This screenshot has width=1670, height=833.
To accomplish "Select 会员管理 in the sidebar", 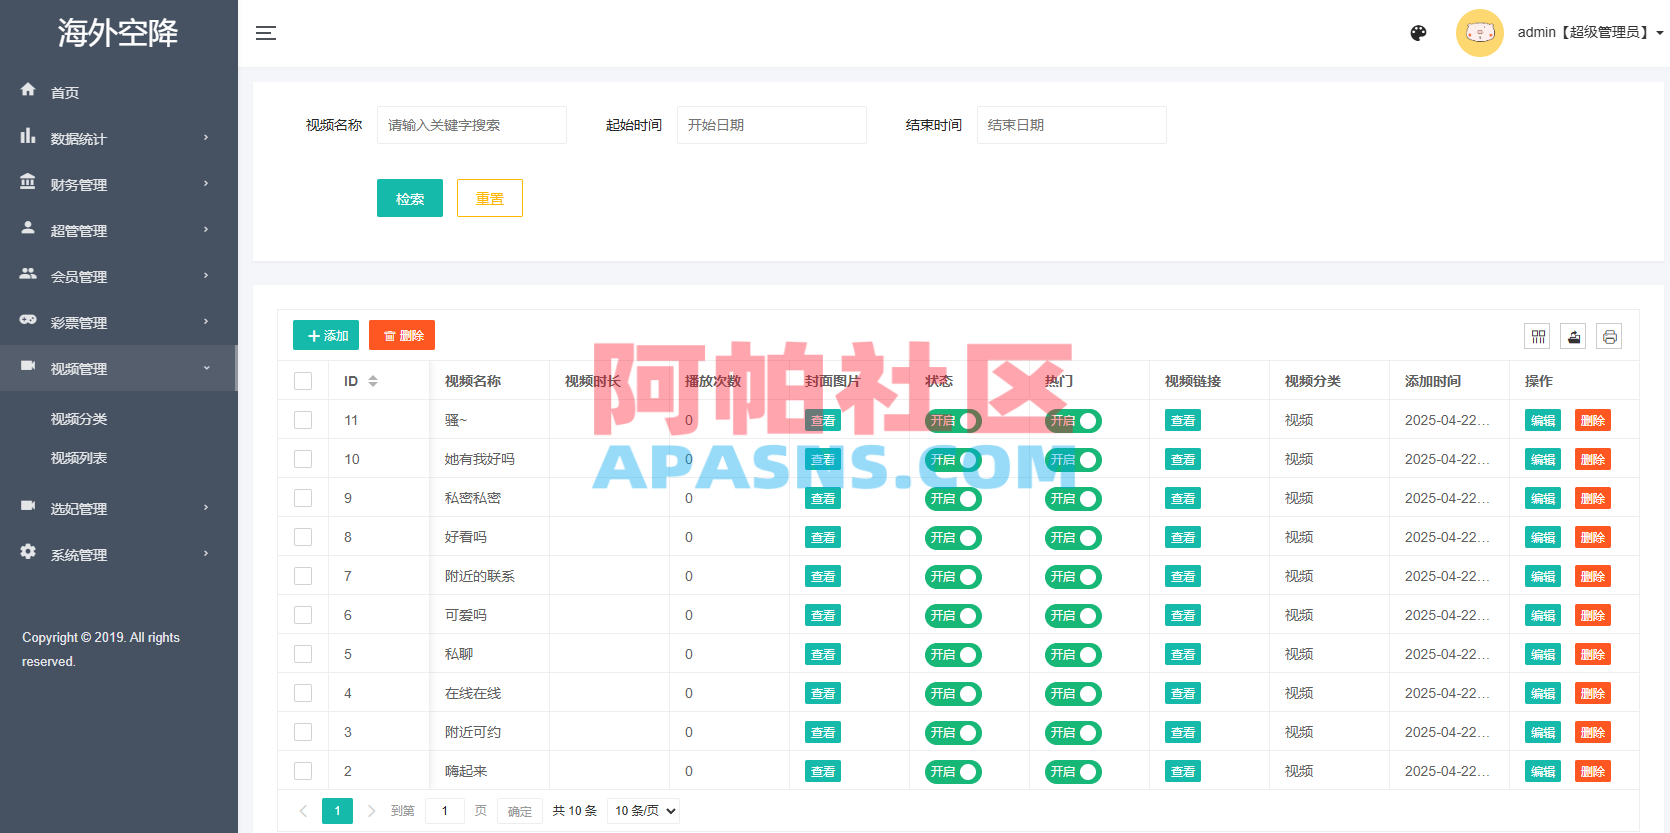I will pos(79,277).
